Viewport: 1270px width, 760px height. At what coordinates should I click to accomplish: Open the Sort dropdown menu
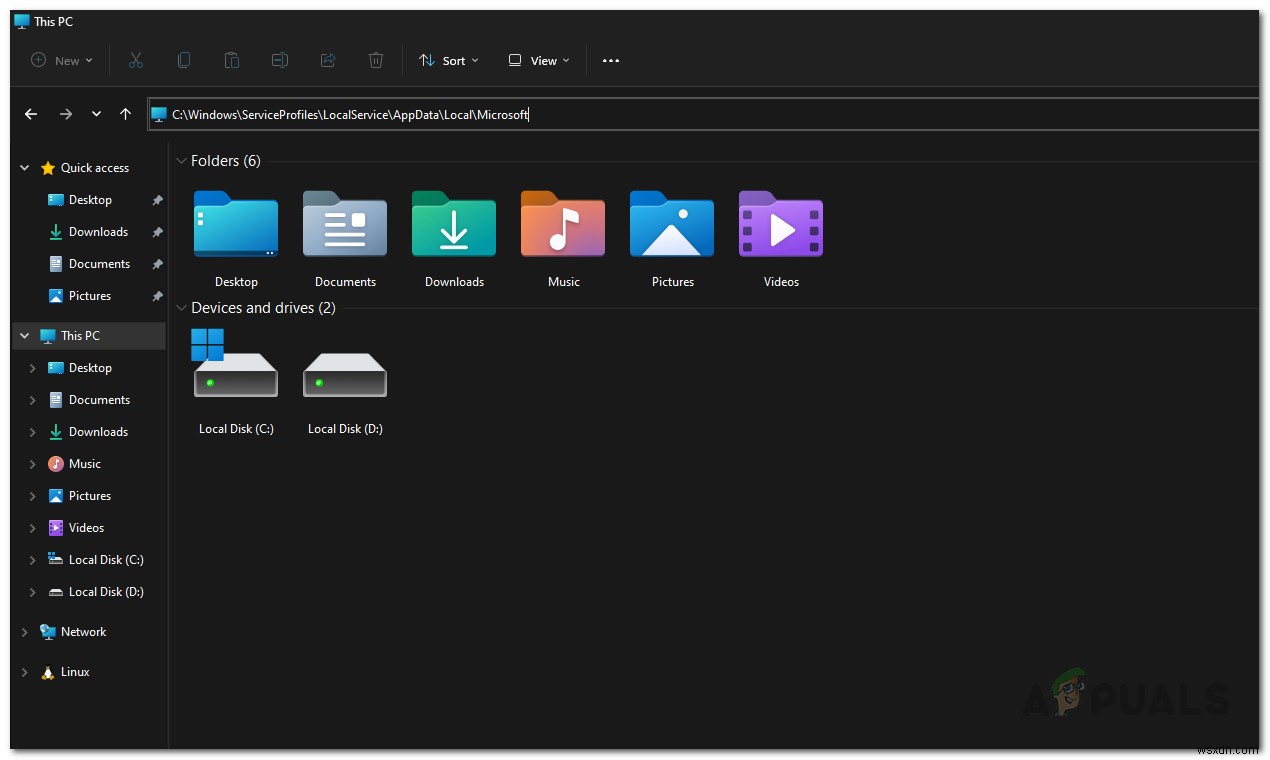click(448, 60)
